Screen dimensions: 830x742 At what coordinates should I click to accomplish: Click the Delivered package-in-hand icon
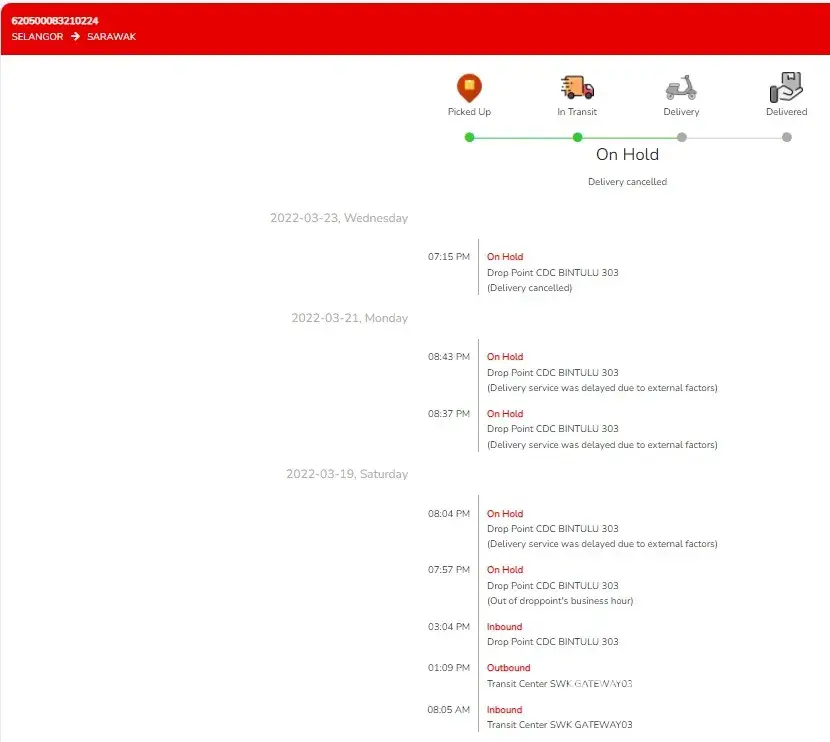pos(786,88)
